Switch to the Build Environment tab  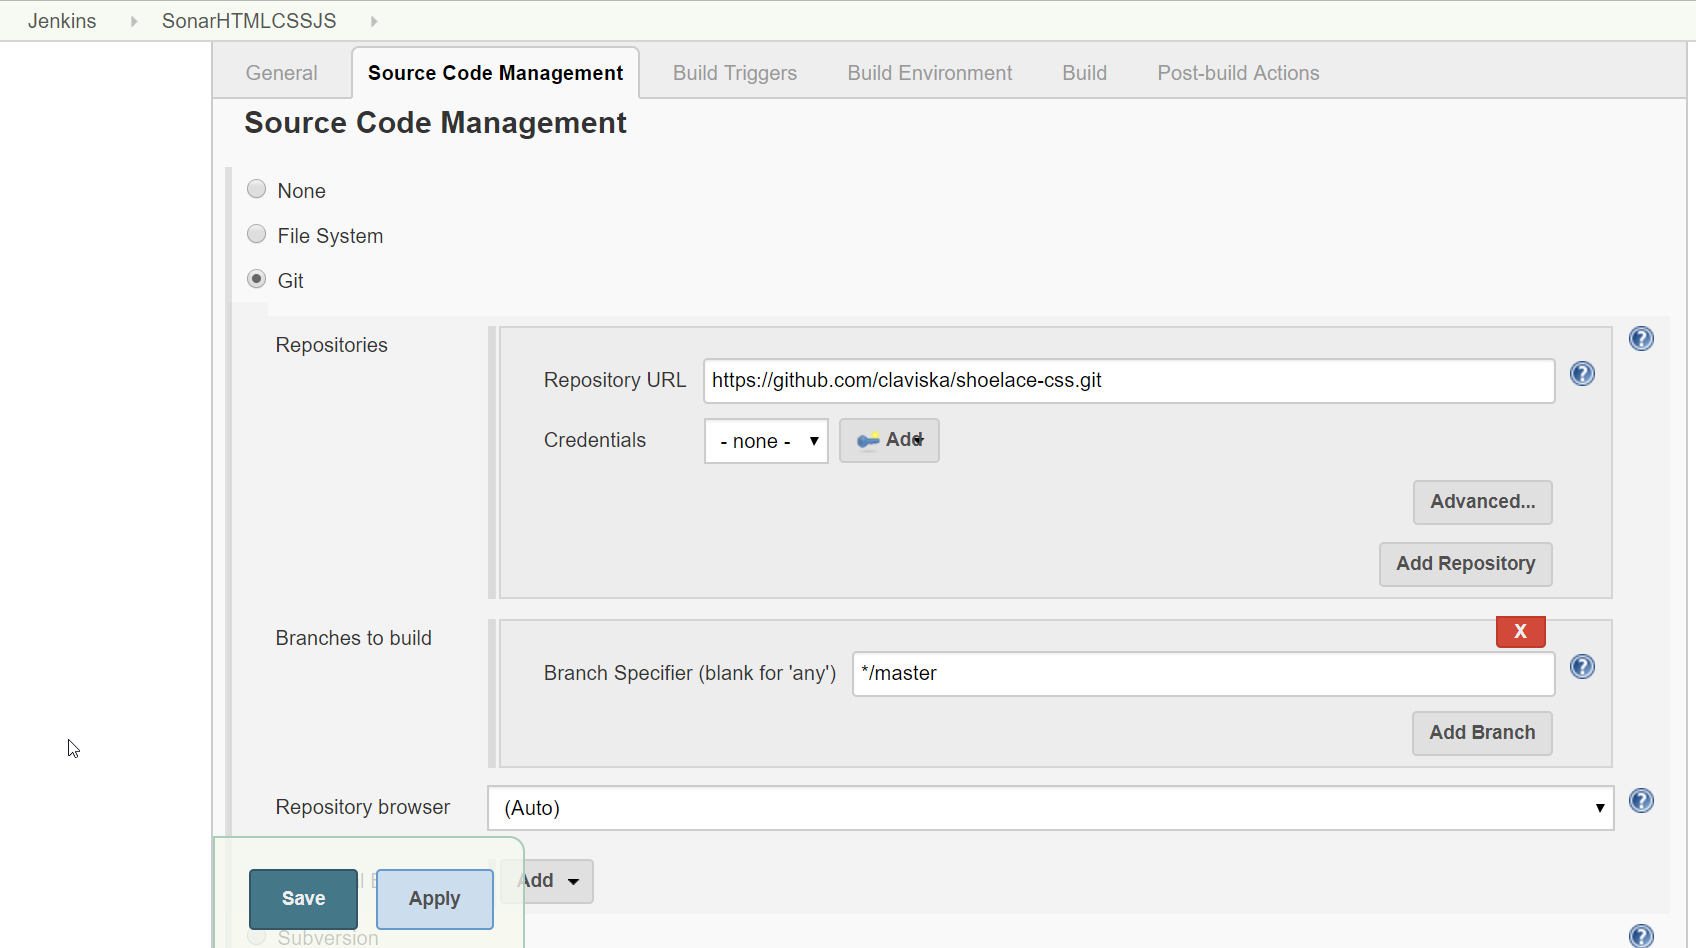click(930, 73)
